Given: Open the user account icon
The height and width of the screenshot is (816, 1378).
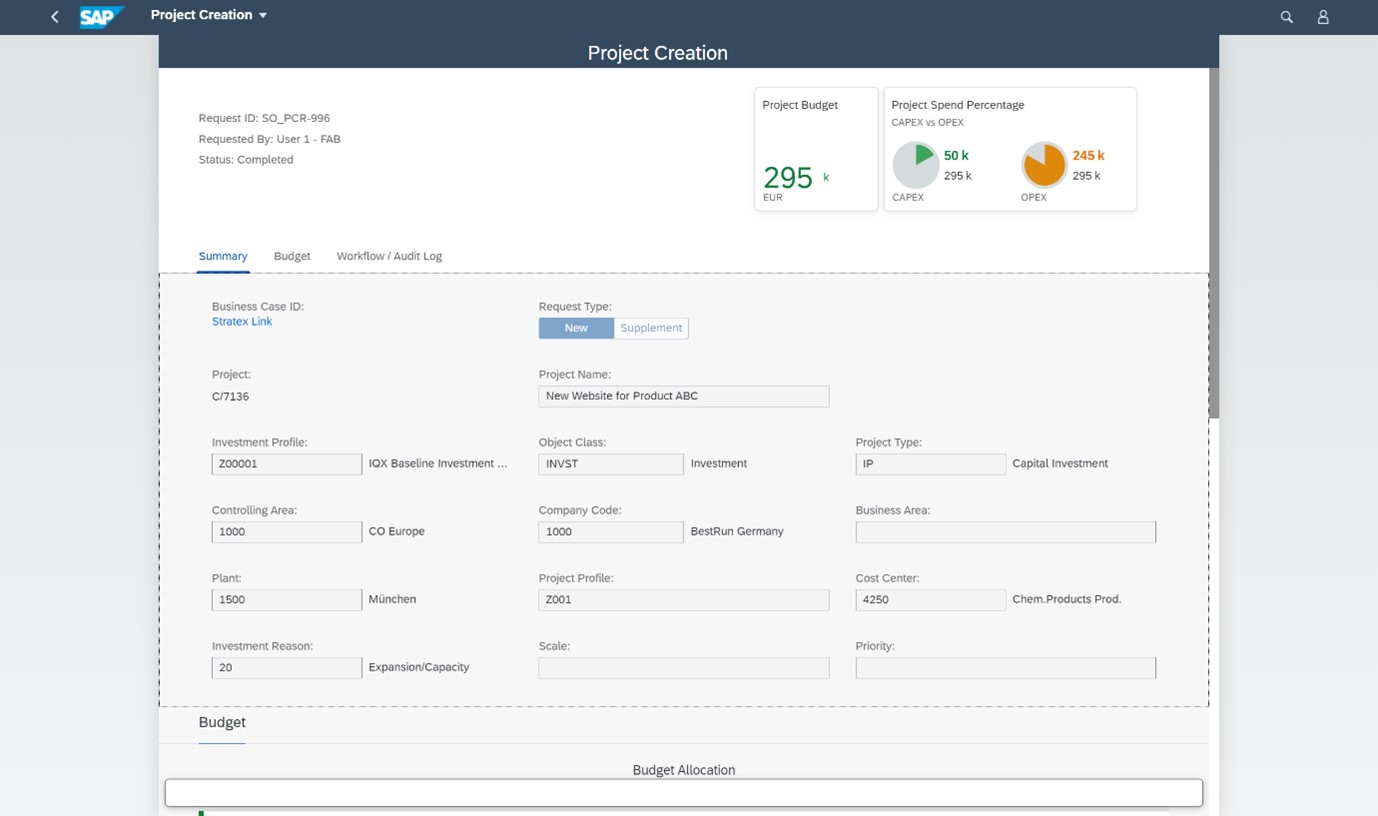Looking at the screenshot, I should (x=1323, y=16).
